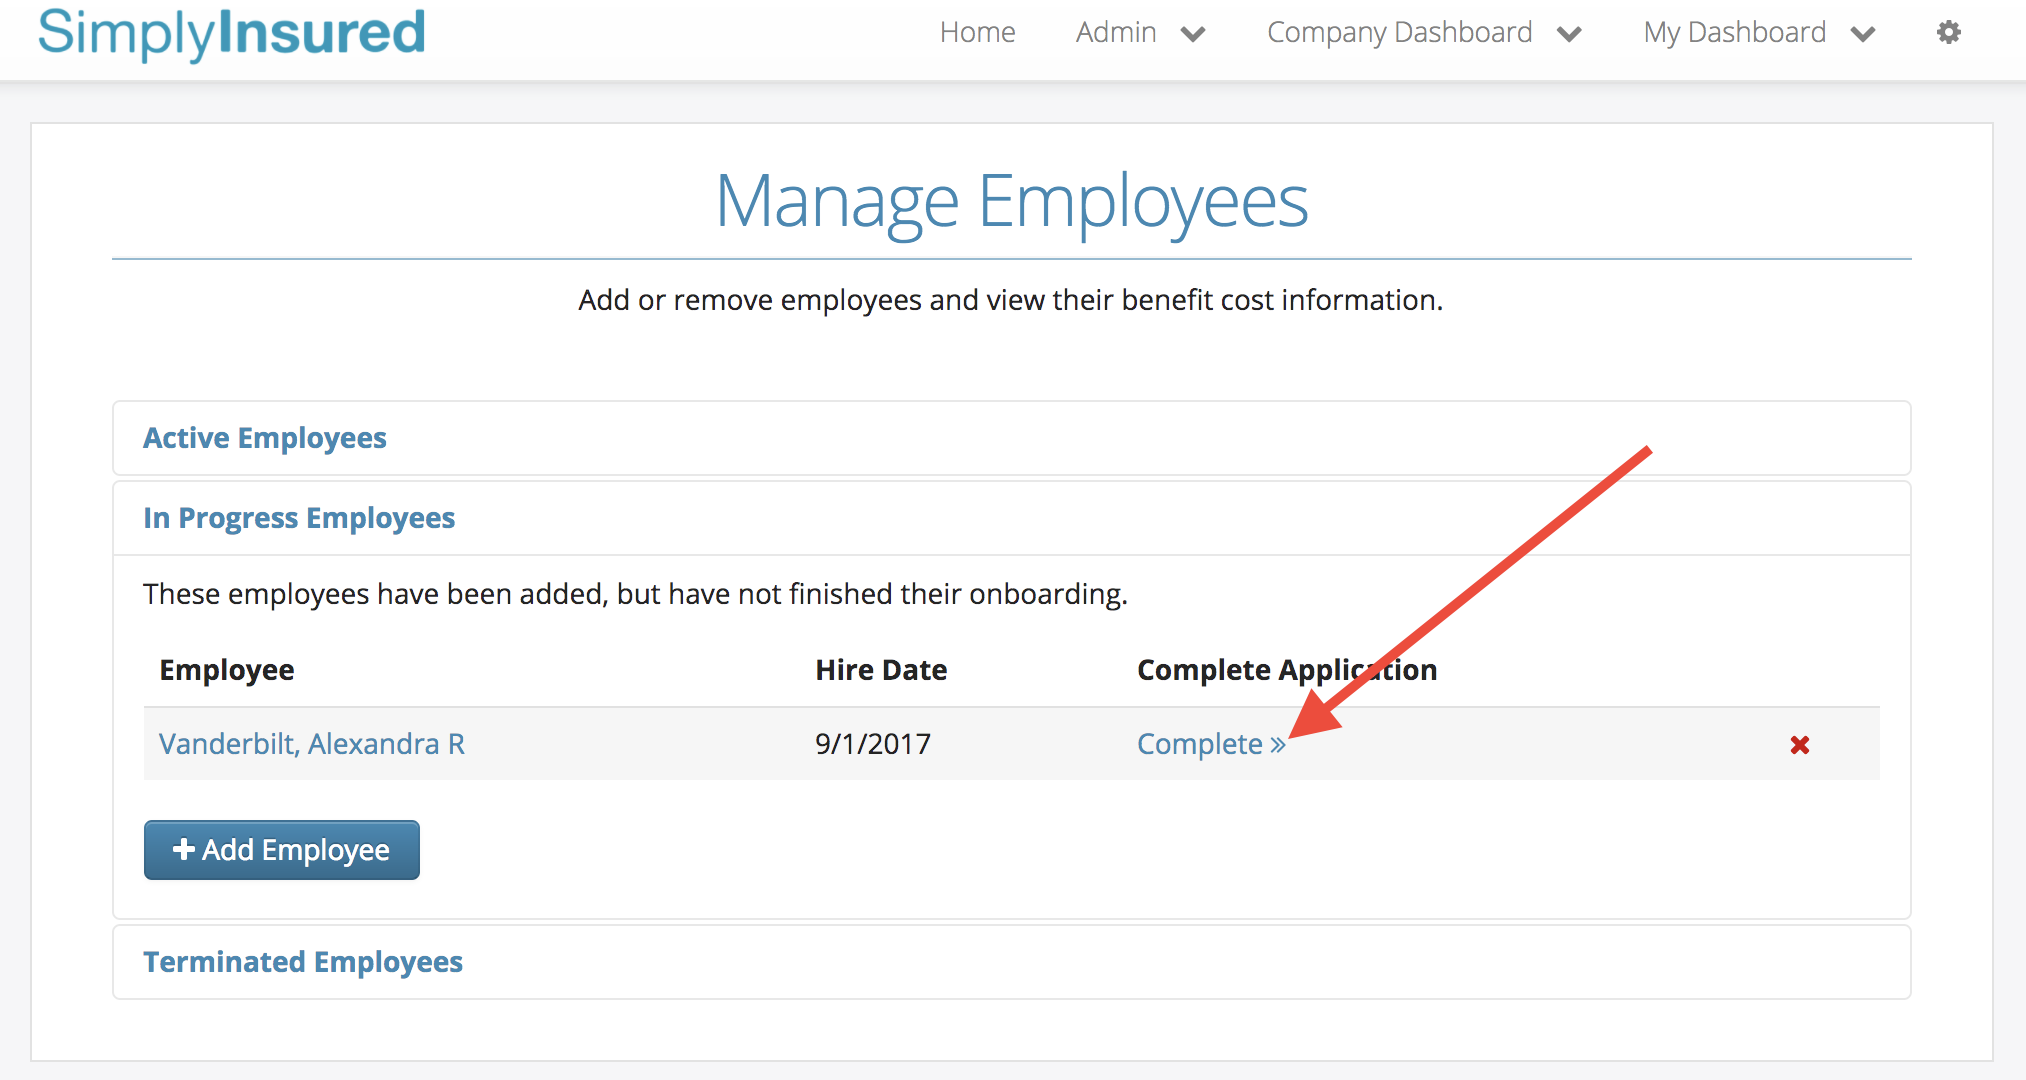Open the settings gear icon
Screen dimensions: 2026x1080
[1948, 32]
